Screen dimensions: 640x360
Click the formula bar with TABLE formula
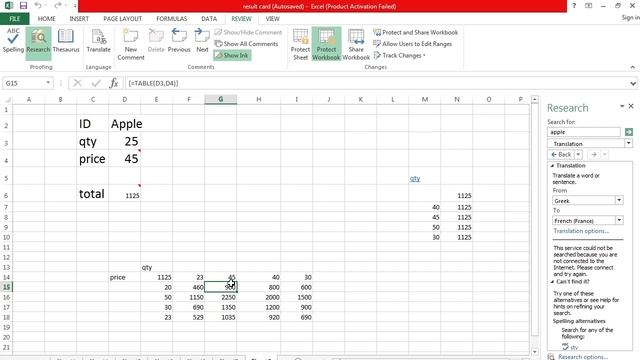[376, 83]
